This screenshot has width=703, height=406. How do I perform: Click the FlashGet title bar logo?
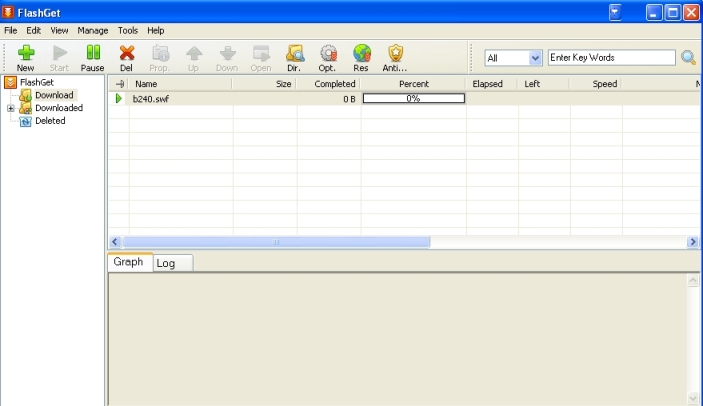tap(8, 12)
